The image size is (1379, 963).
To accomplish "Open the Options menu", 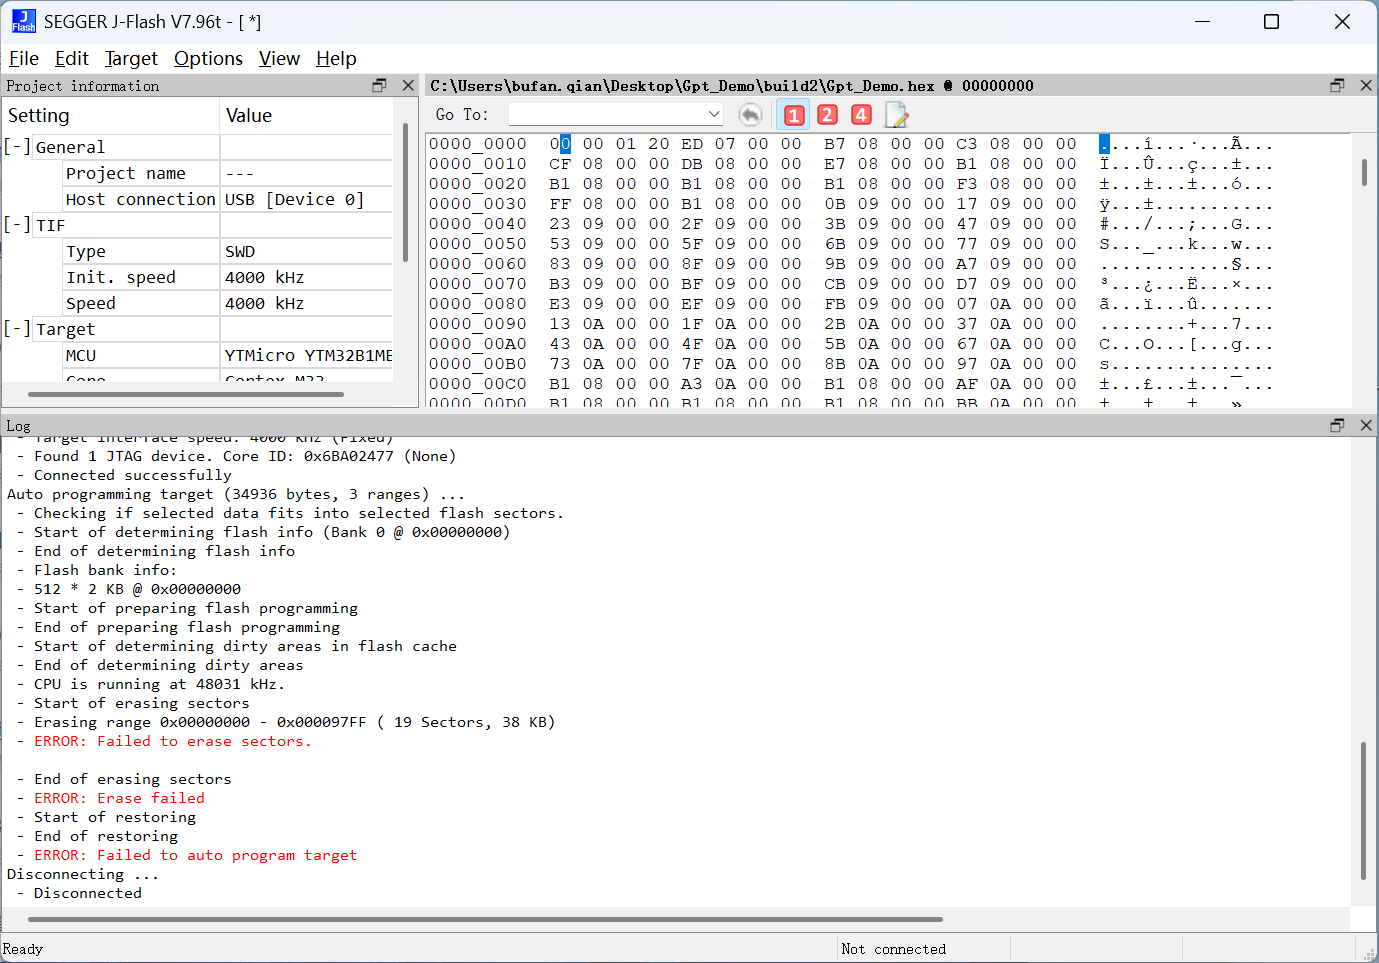I will [208, 59].
